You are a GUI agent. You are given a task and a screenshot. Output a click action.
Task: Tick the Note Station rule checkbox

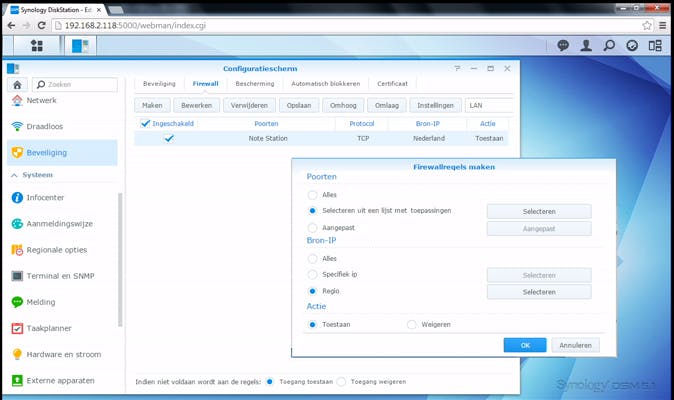169,139
